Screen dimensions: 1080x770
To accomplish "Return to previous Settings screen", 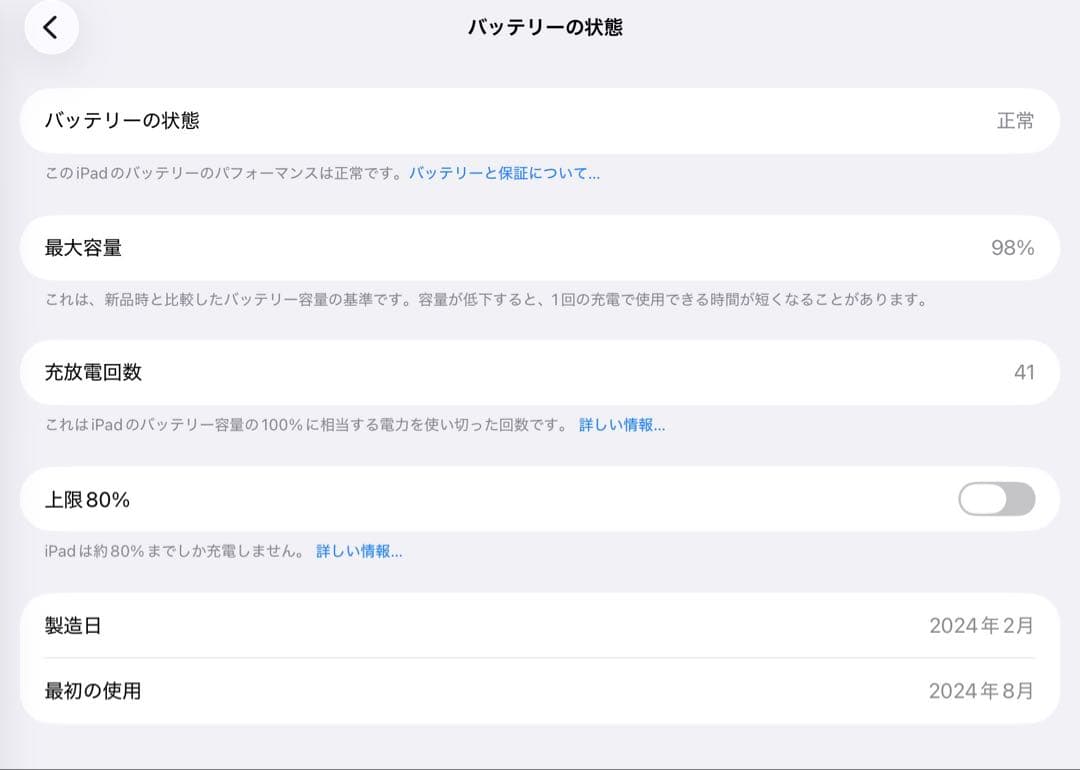I will tap(50, 28).
